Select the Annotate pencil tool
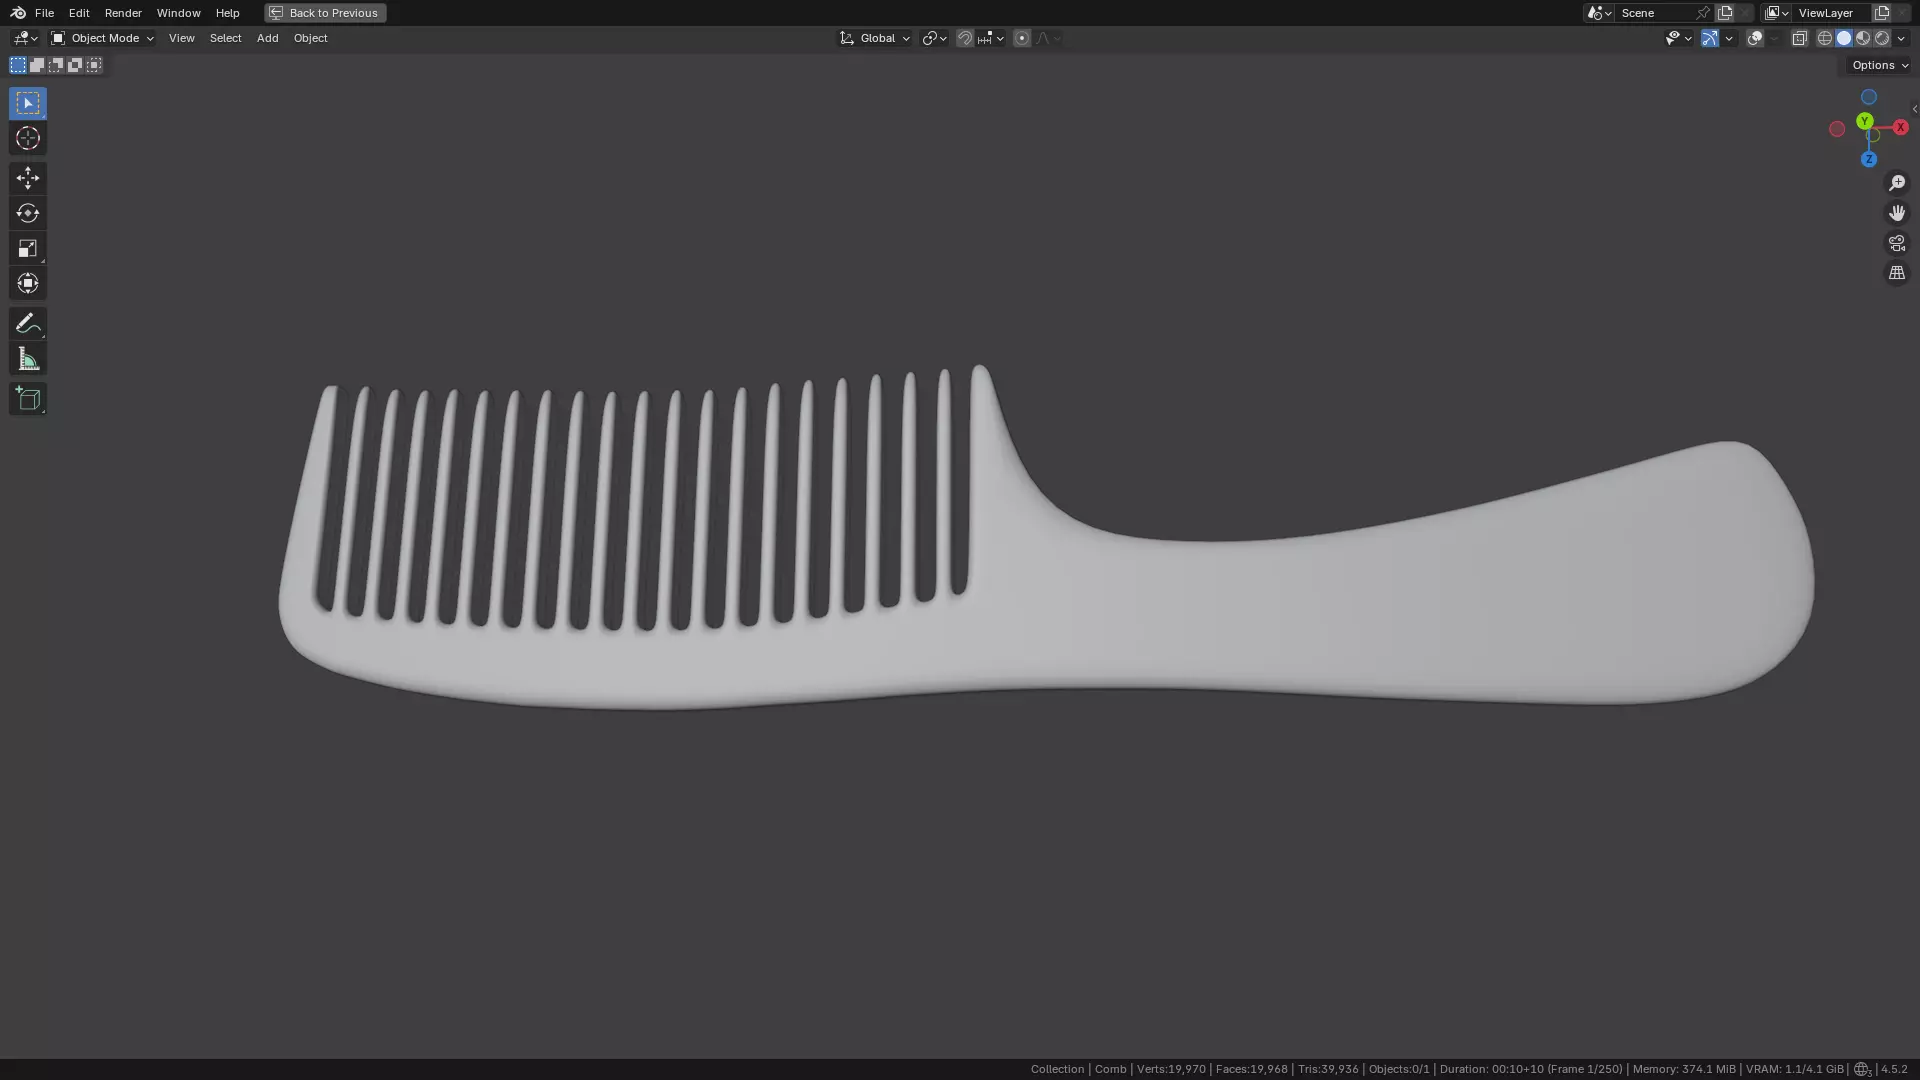Image resolution: width=1920 pixels, height=1080 pixels. (x=28, y=323)
